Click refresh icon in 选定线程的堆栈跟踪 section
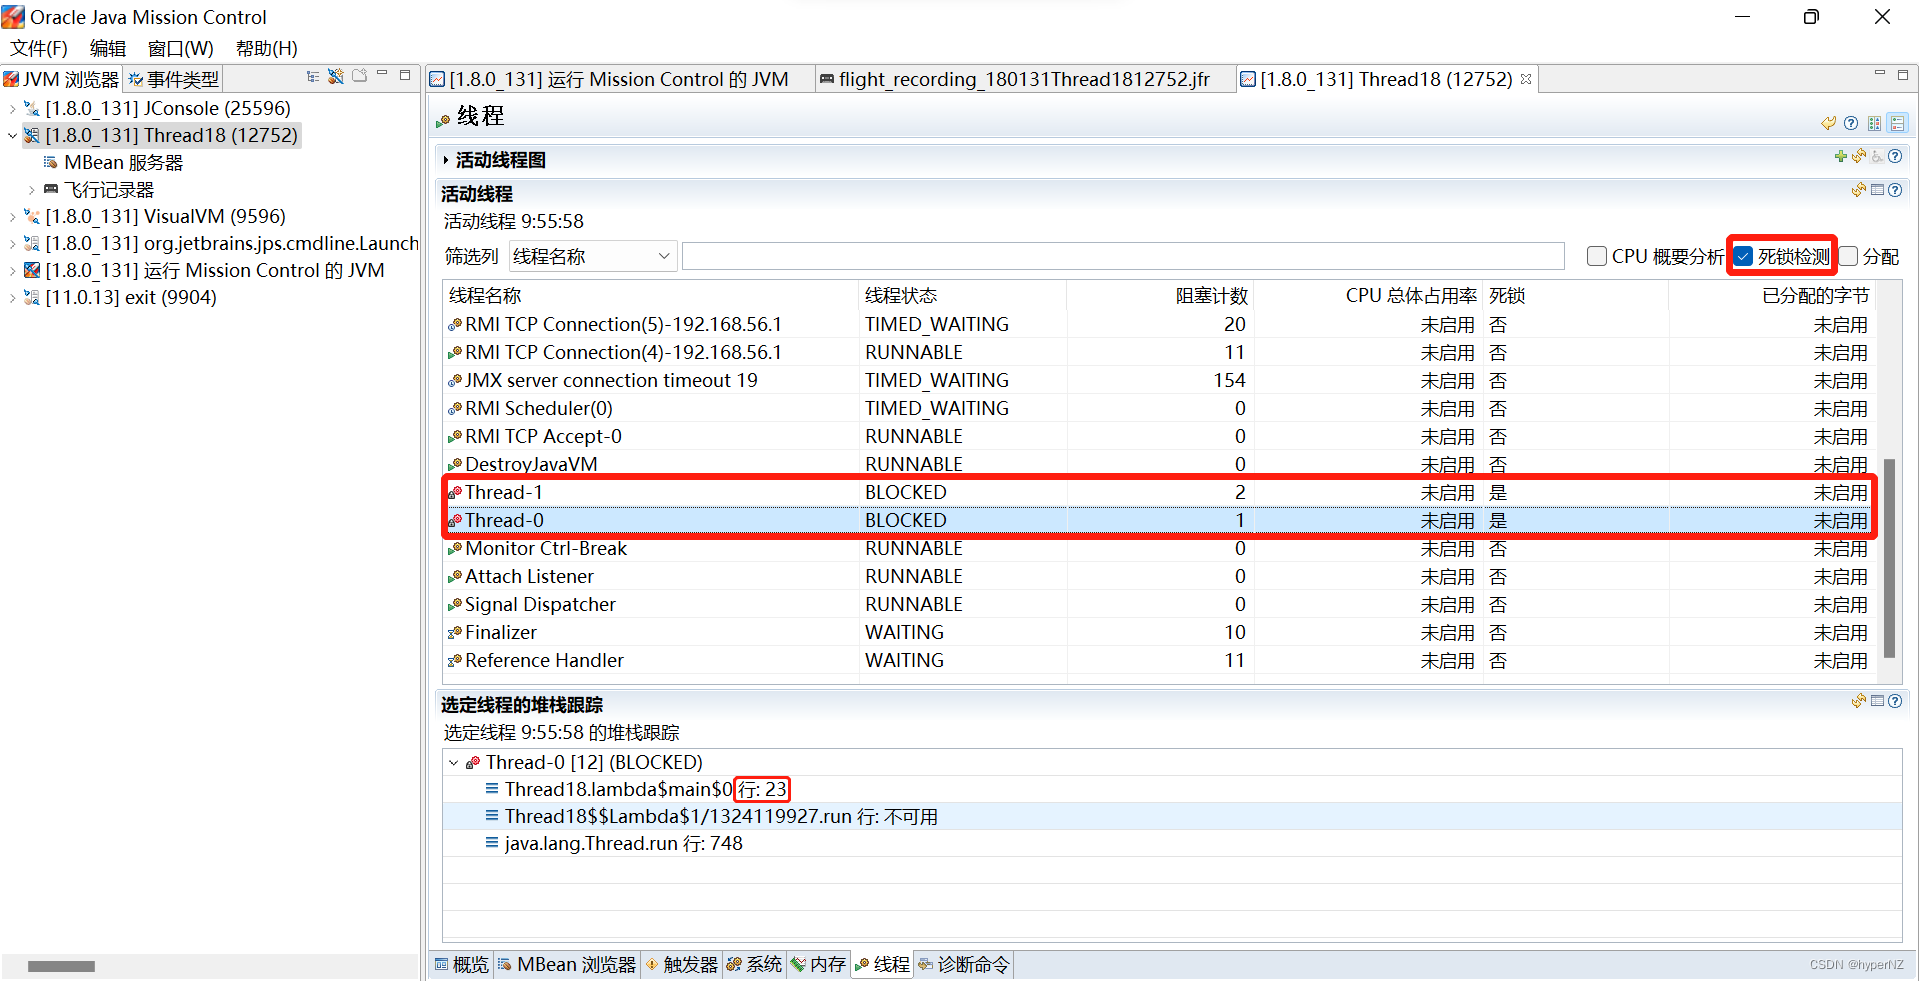The width and height of the screenshot is (1919, 981). click(x=1859, y=701)
